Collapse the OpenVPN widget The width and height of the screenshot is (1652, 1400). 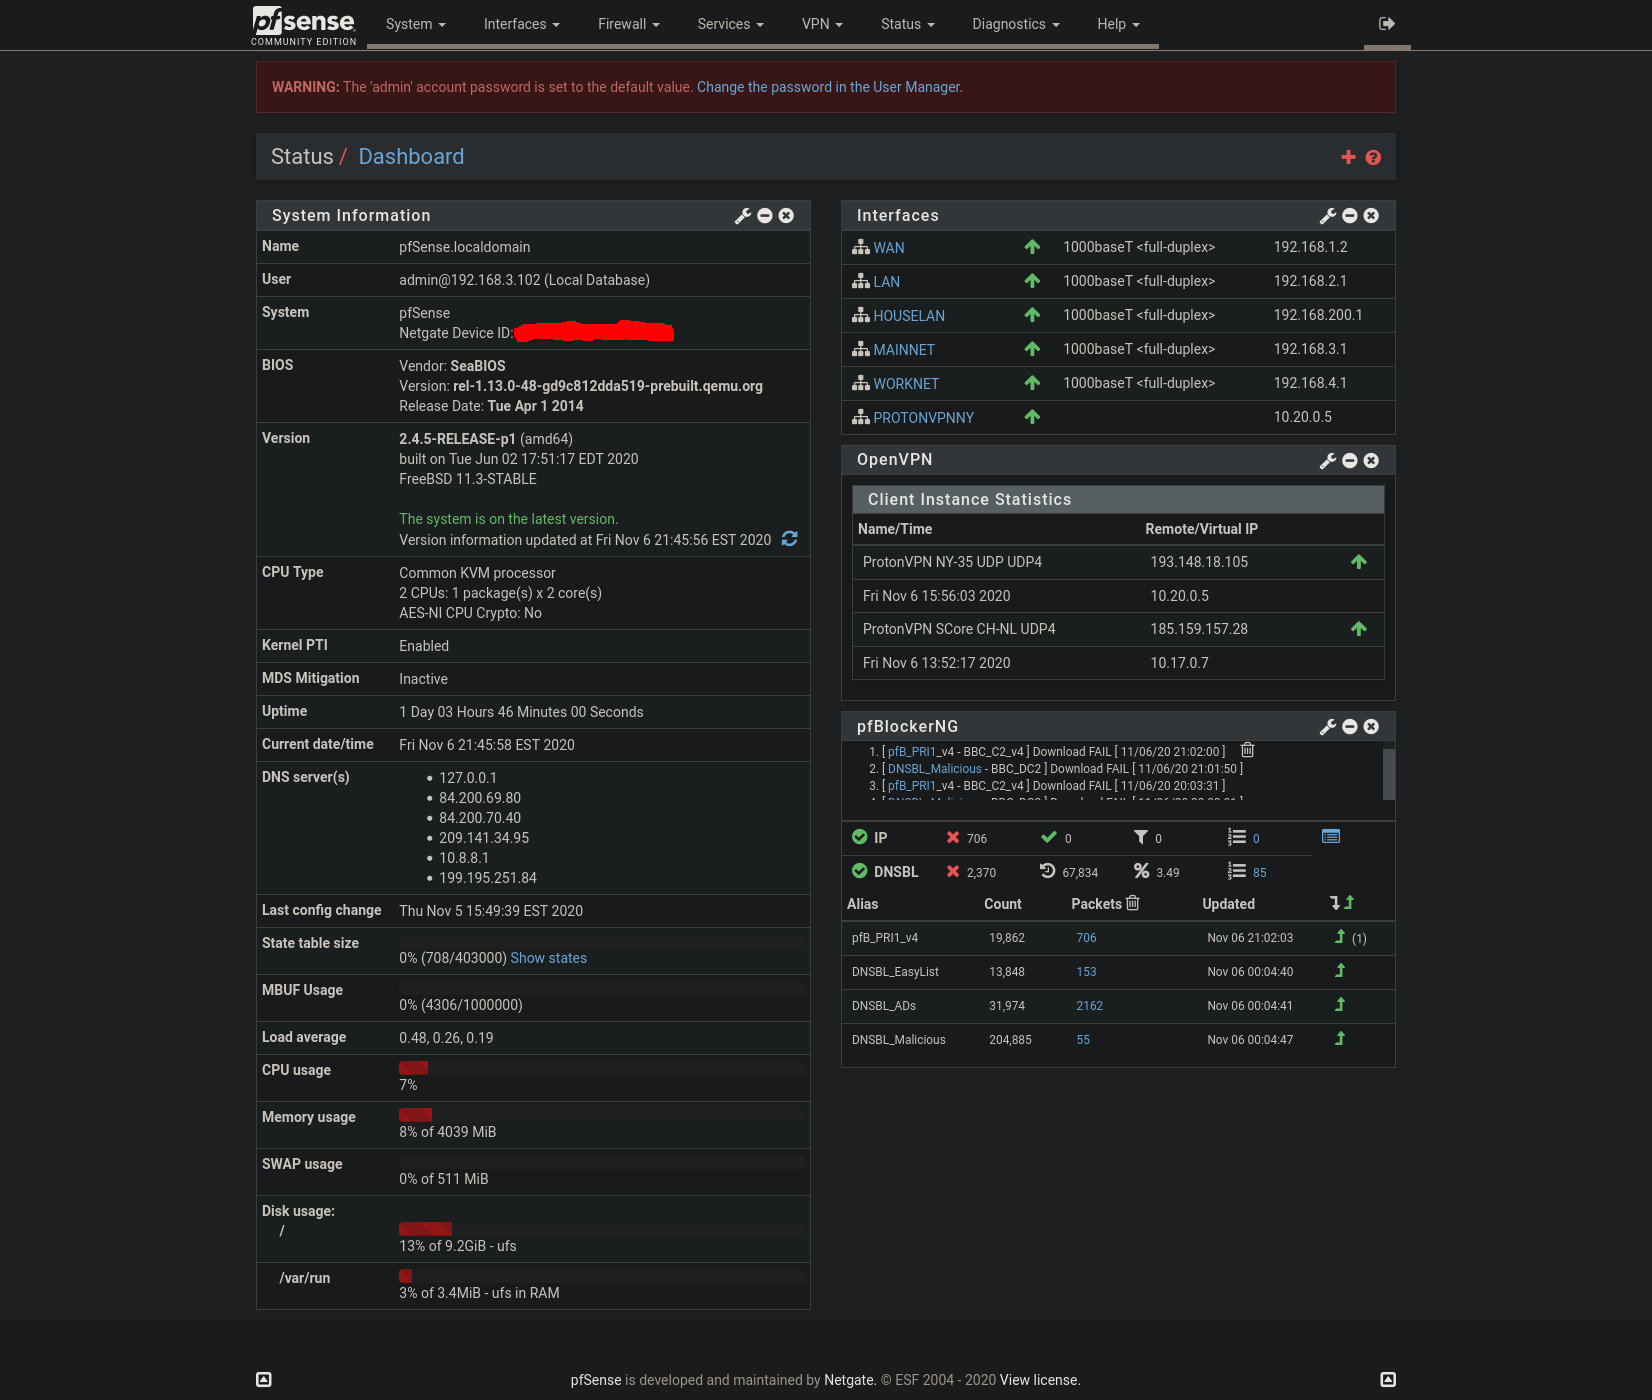click(x=1350, y=461)
